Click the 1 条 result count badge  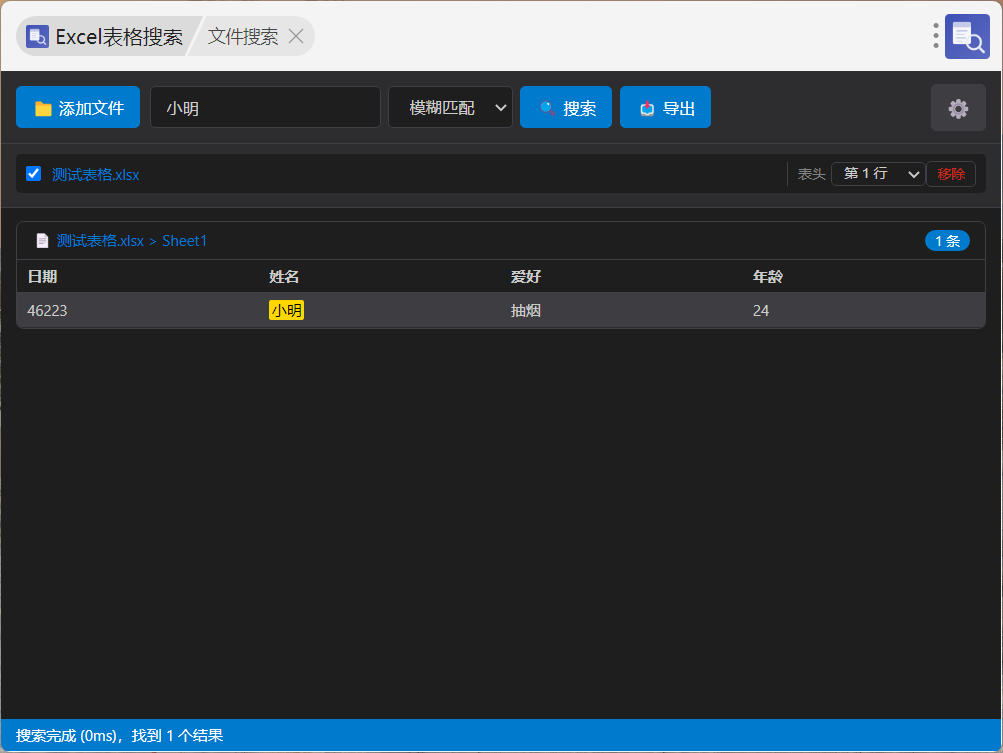click(x=947, y=241)
